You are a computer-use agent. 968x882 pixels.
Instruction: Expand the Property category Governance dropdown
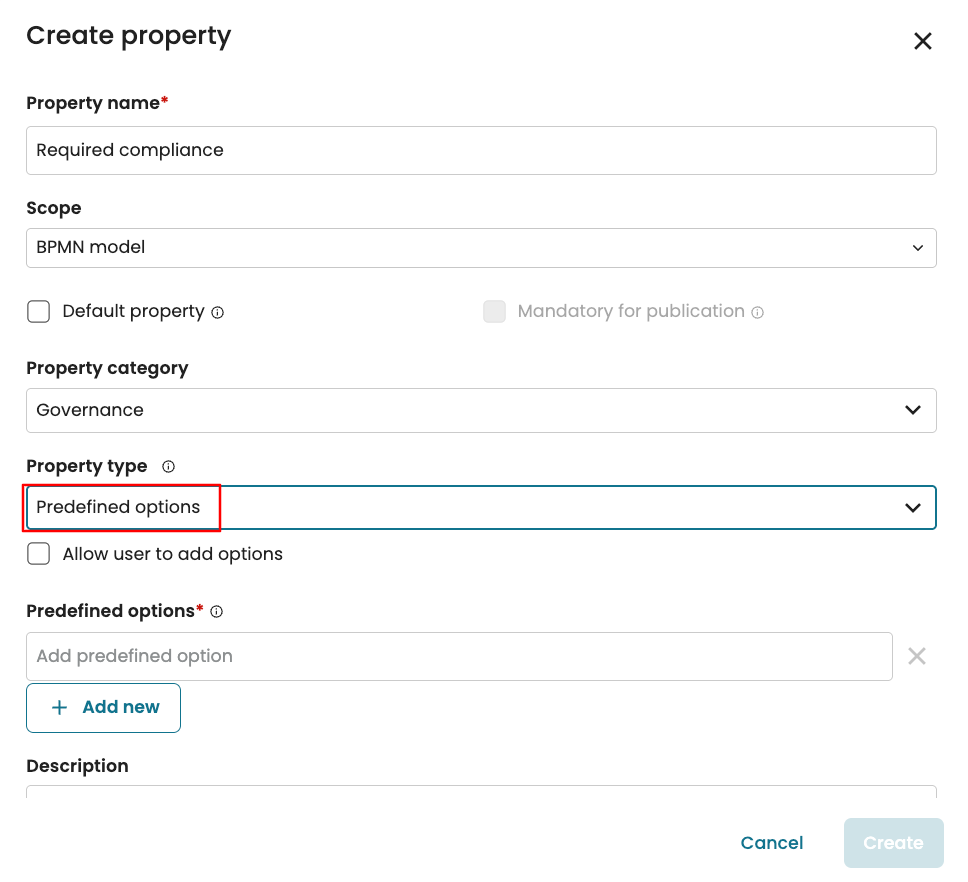(x=480, y=410)
